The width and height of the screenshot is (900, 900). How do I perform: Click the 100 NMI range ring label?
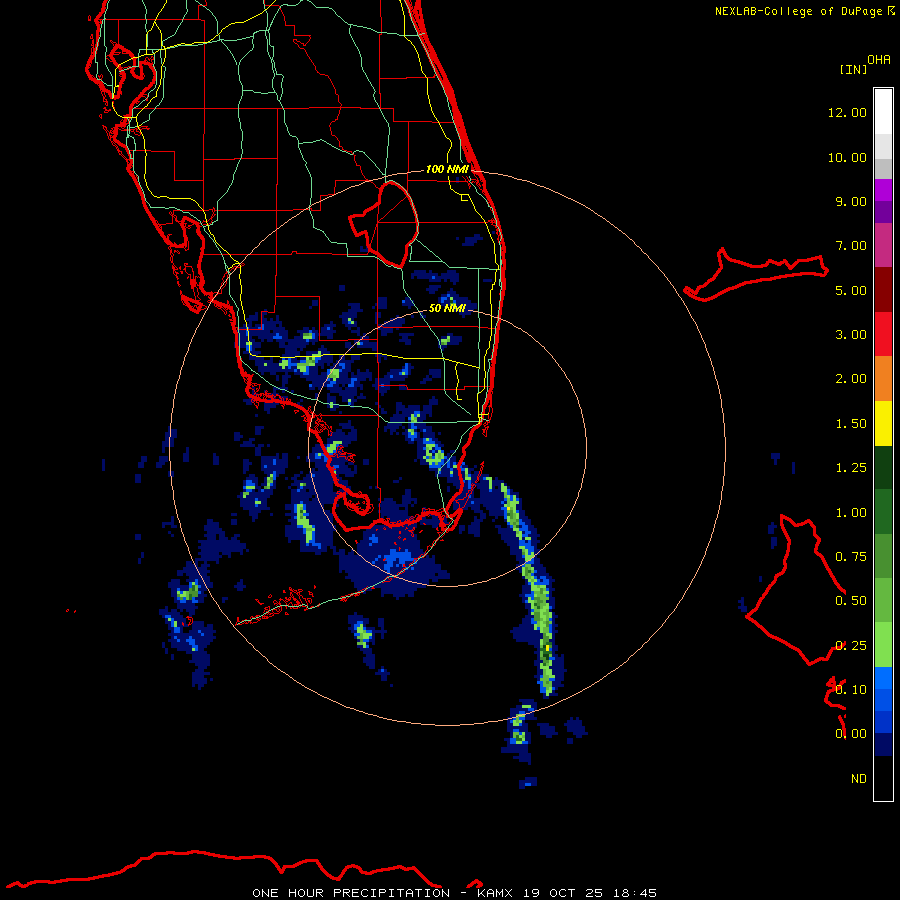[x=447, y=169]
